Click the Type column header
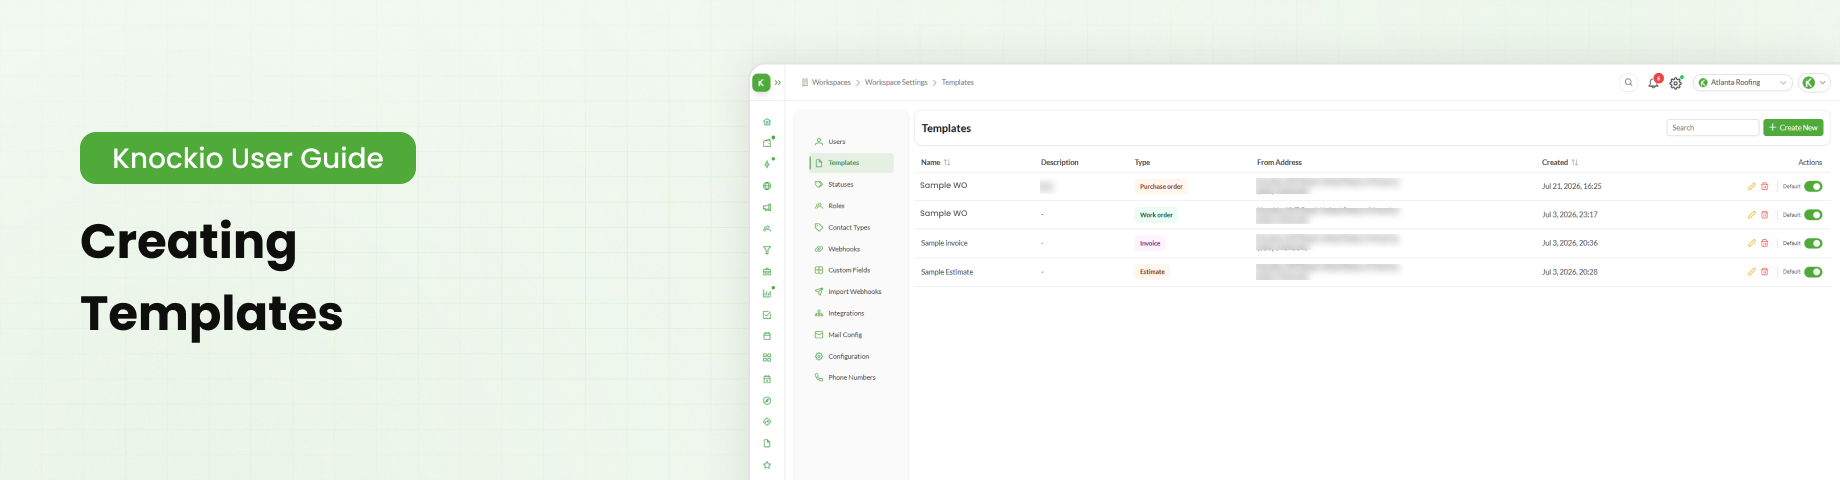This screenshot has width=1840, height=480. point(1143,162)
